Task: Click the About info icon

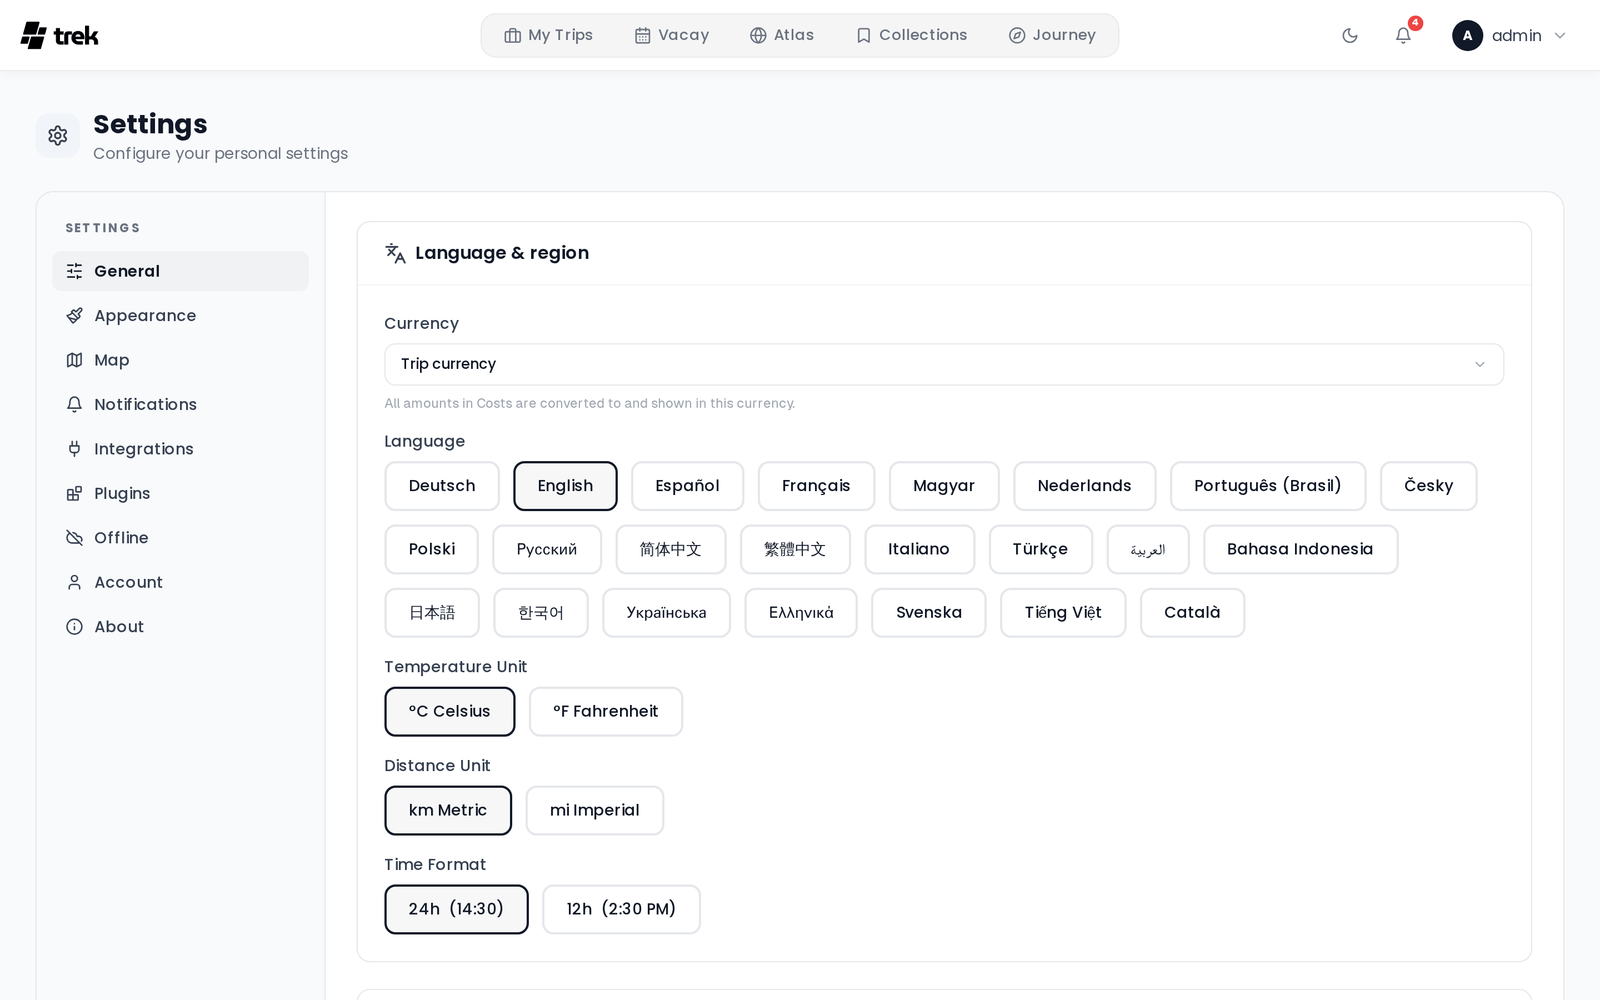Action: (x=74, y=627)
